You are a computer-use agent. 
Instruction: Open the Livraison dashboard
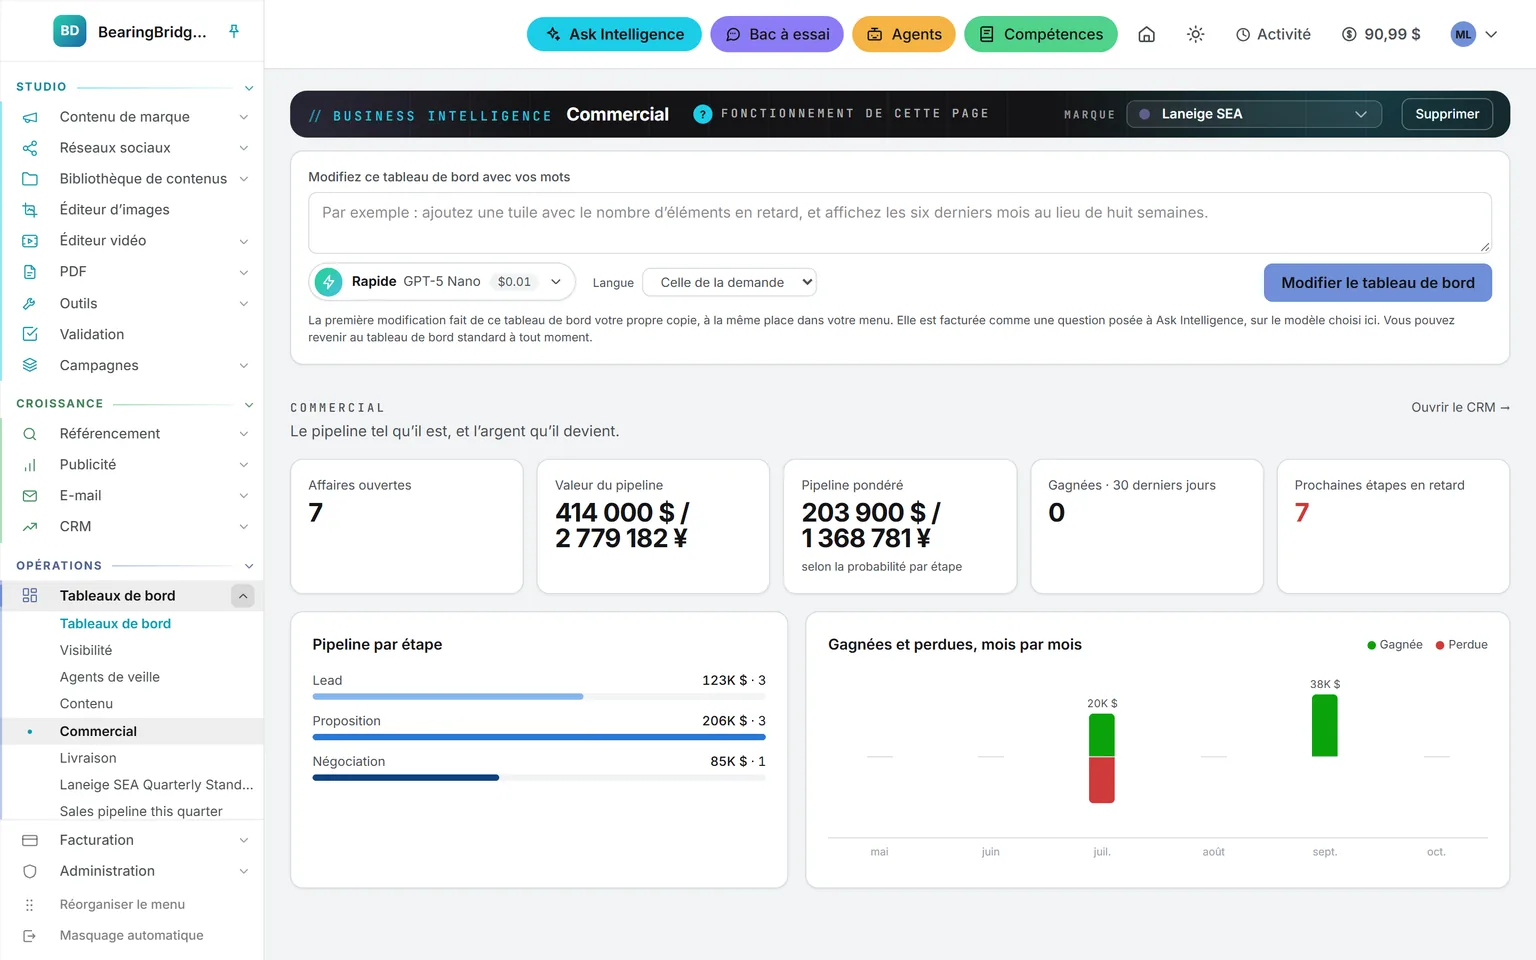(88, 758)
